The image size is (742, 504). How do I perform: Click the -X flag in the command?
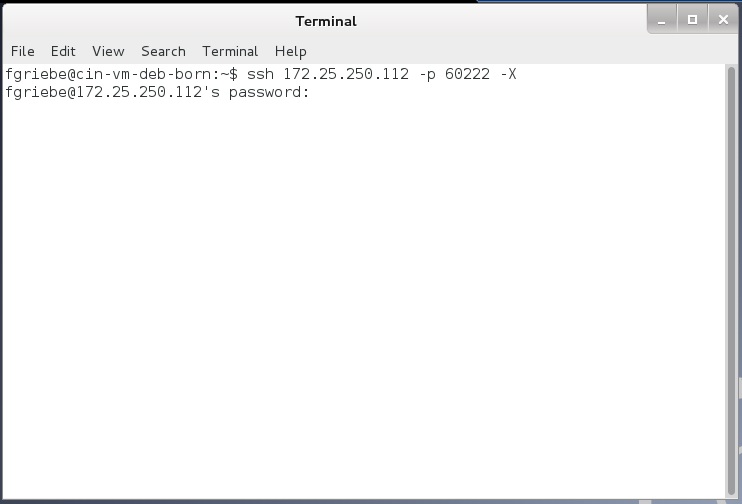point(508,74)
